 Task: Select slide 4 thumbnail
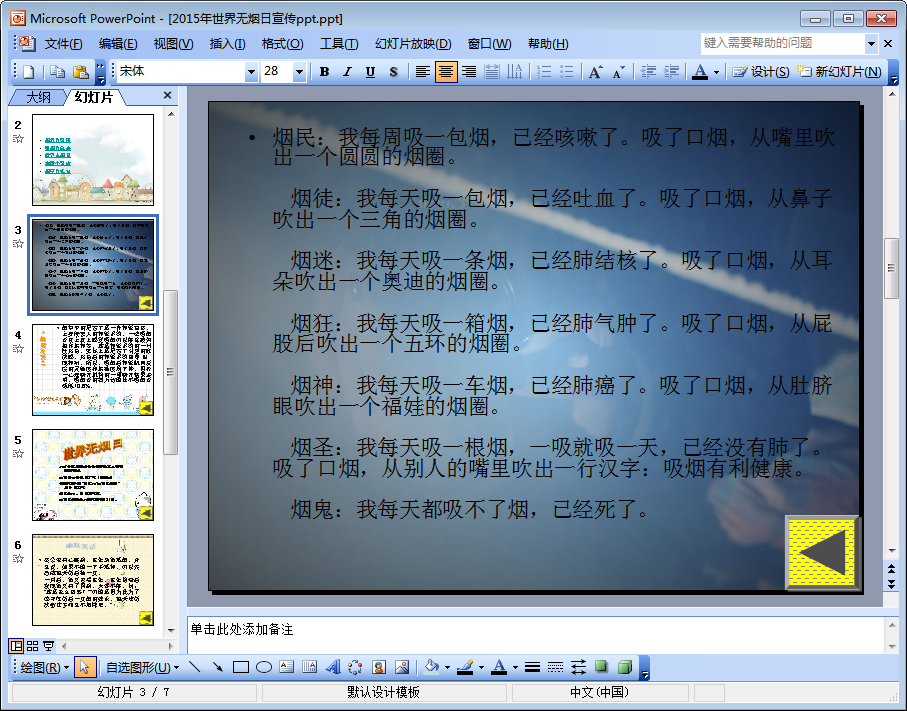[x=93, y=370]
